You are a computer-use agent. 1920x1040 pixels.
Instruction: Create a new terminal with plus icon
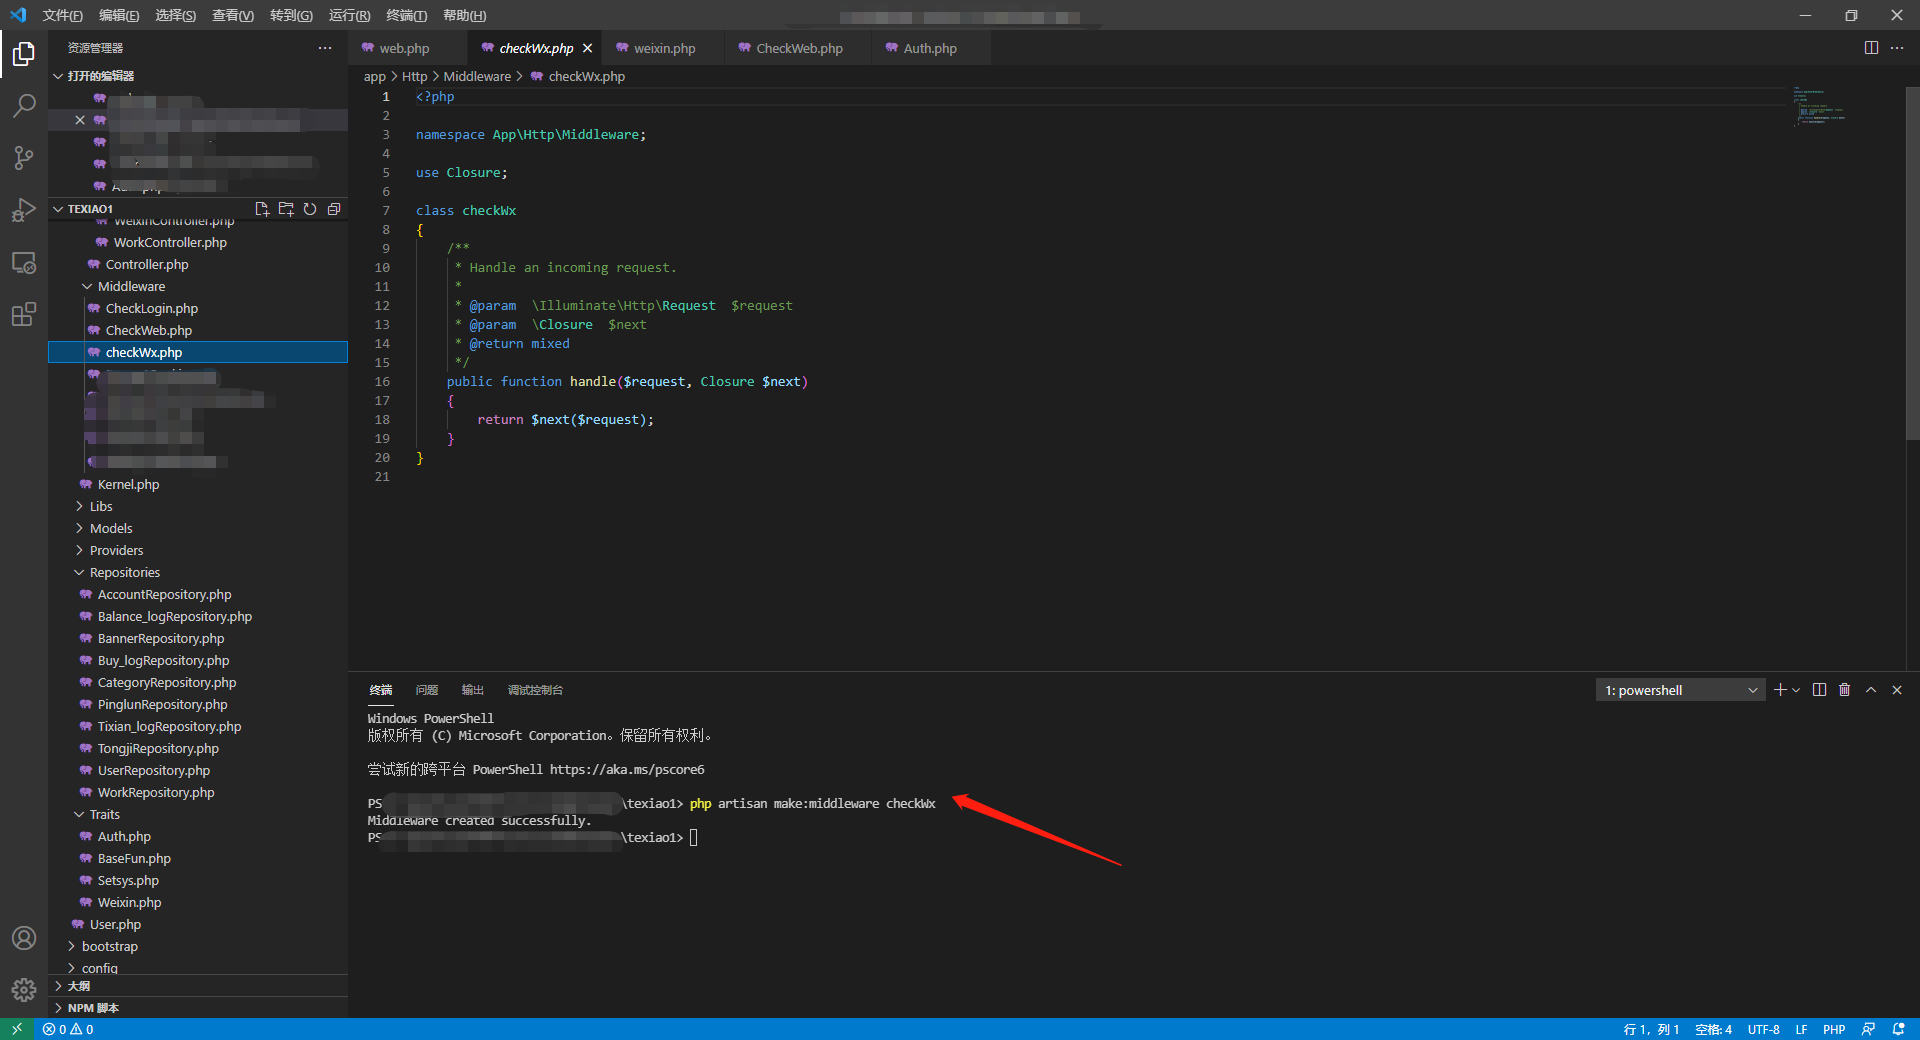coord(1780,690)
